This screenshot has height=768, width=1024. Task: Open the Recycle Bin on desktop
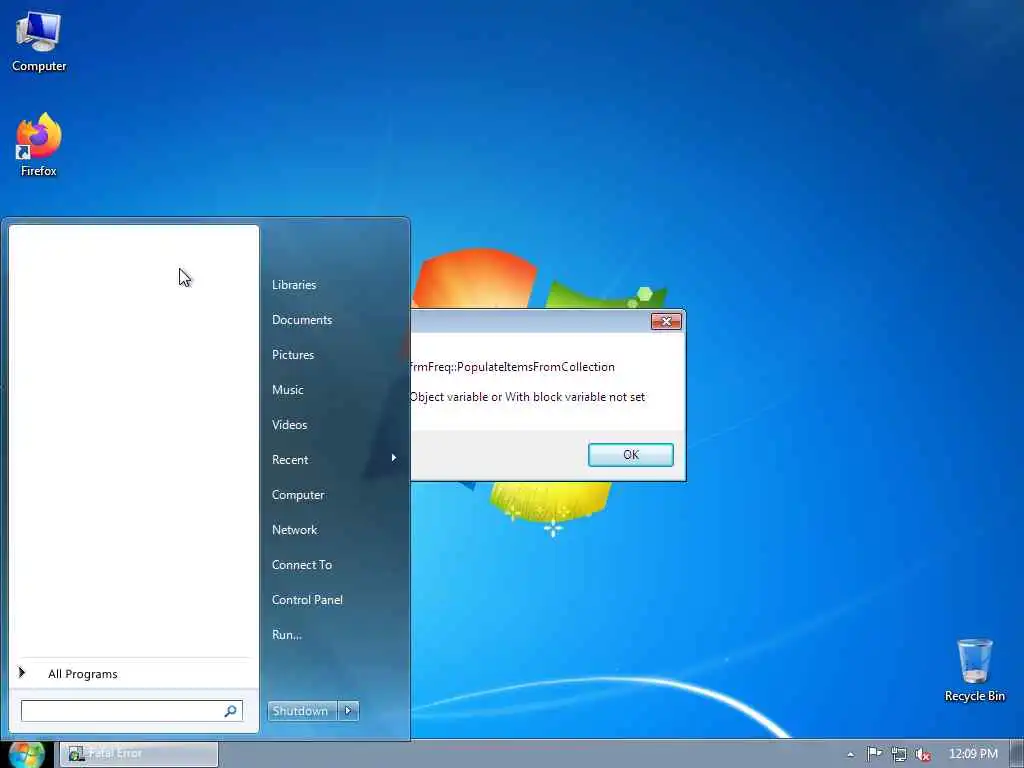974,670
